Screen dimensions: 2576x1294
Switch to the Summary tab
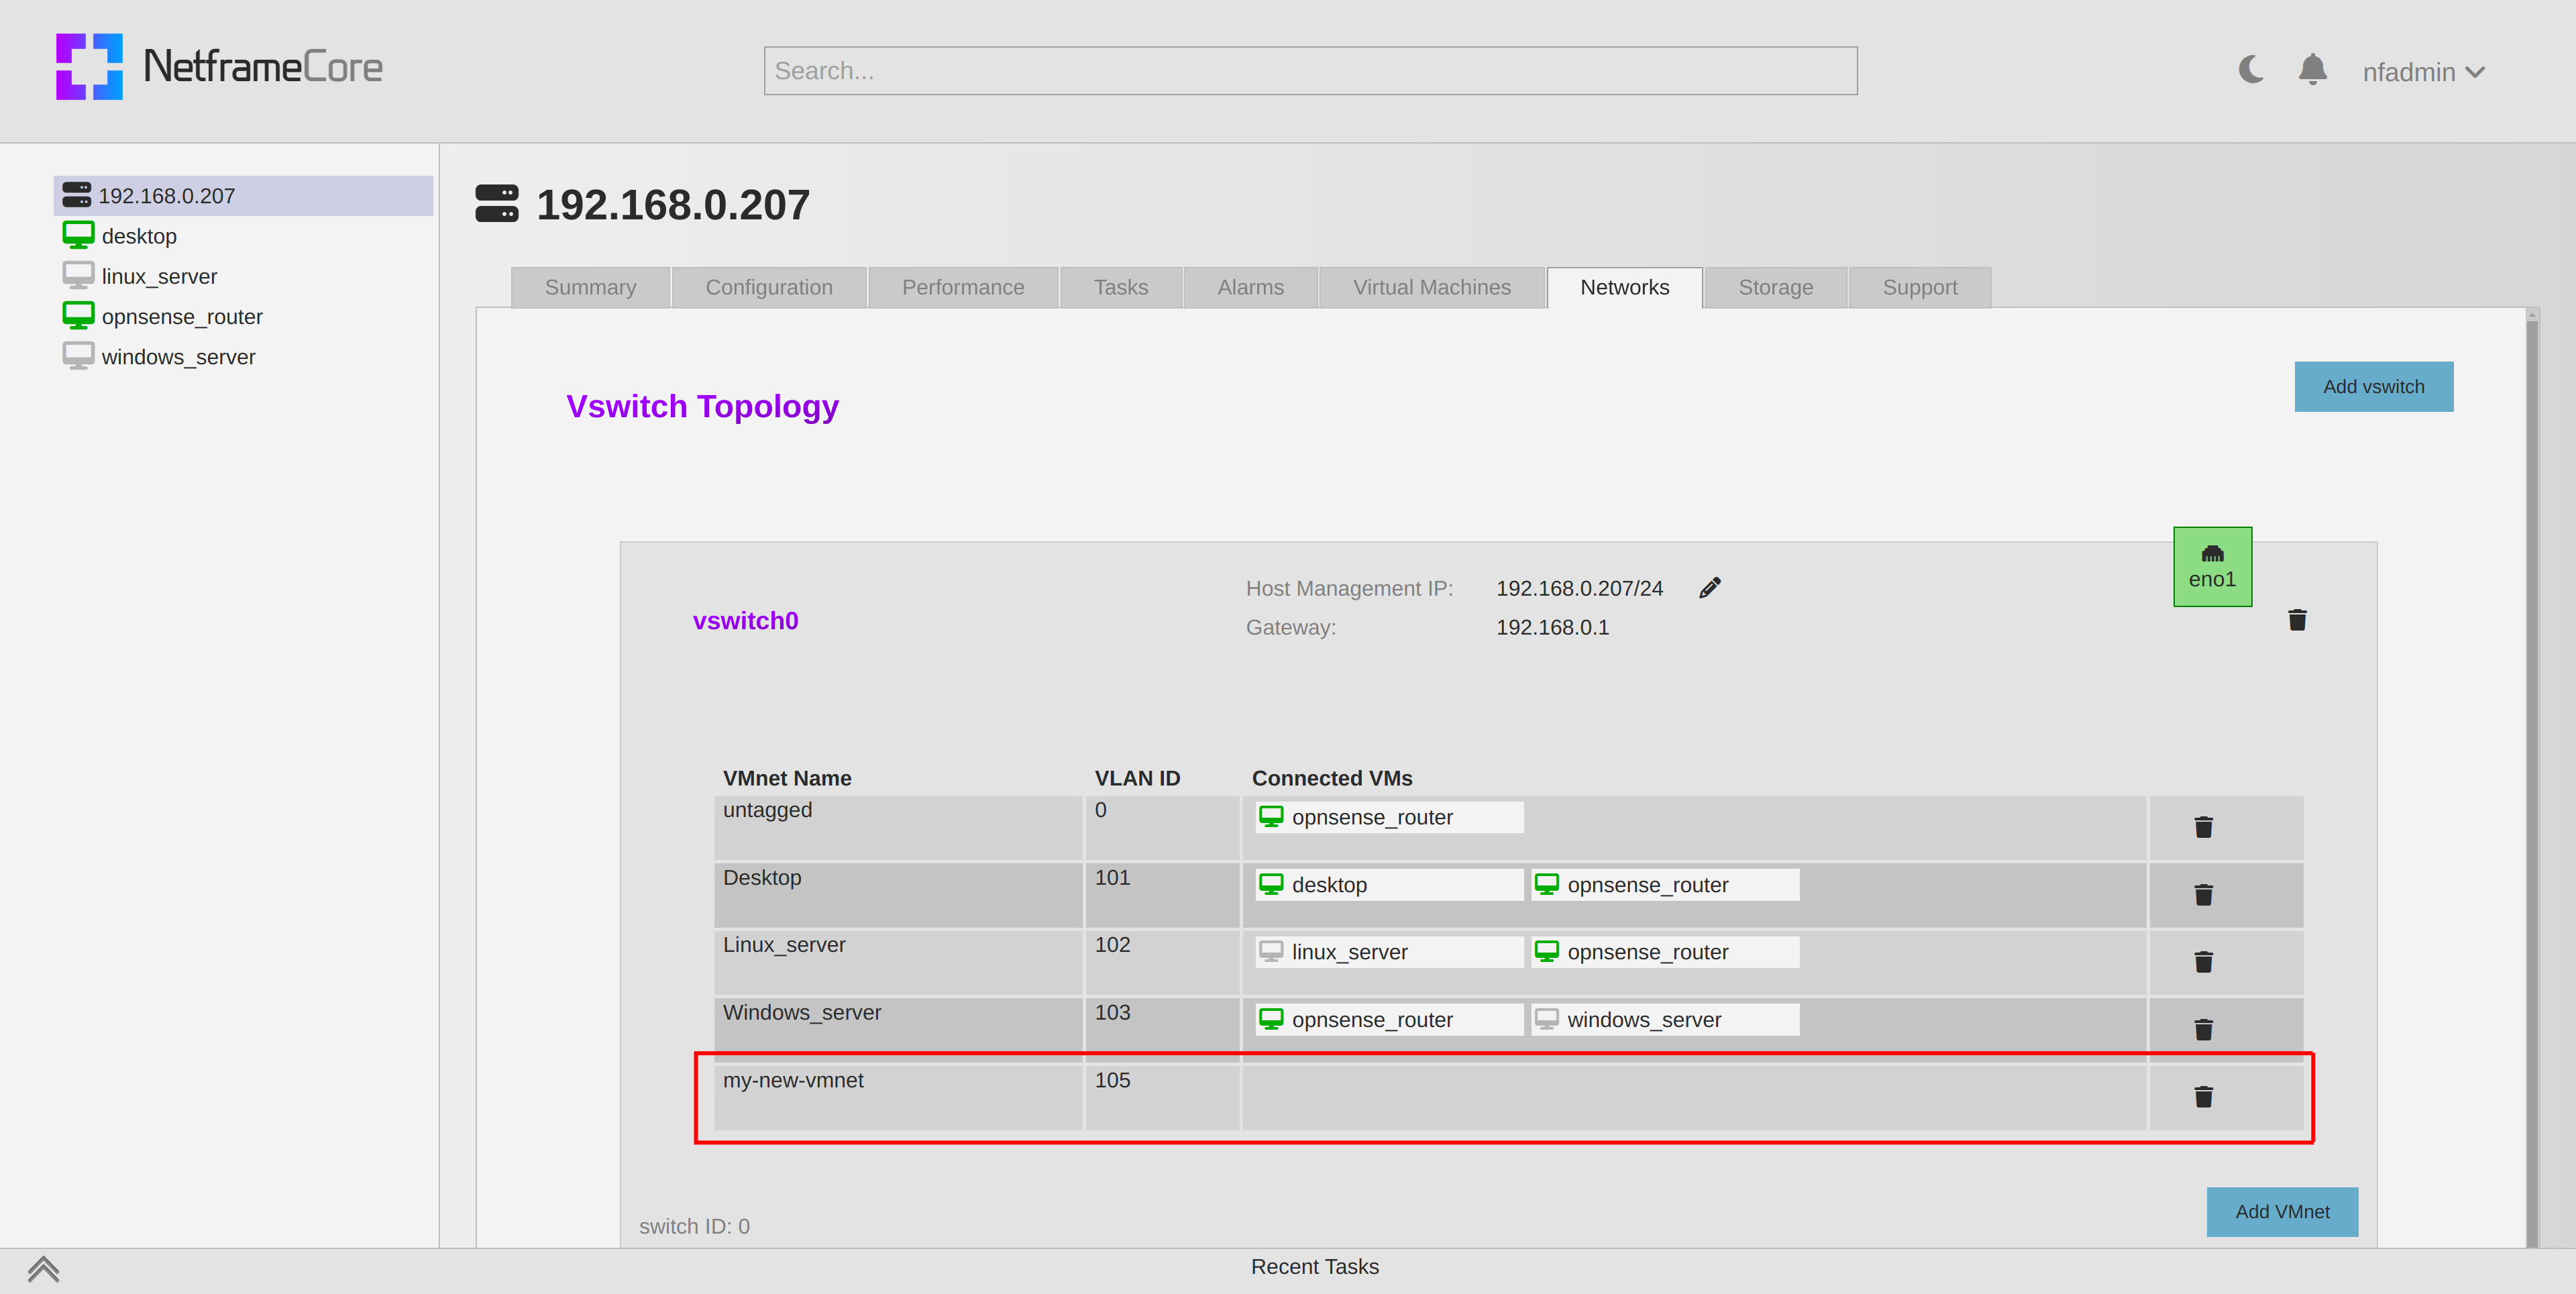590,287
